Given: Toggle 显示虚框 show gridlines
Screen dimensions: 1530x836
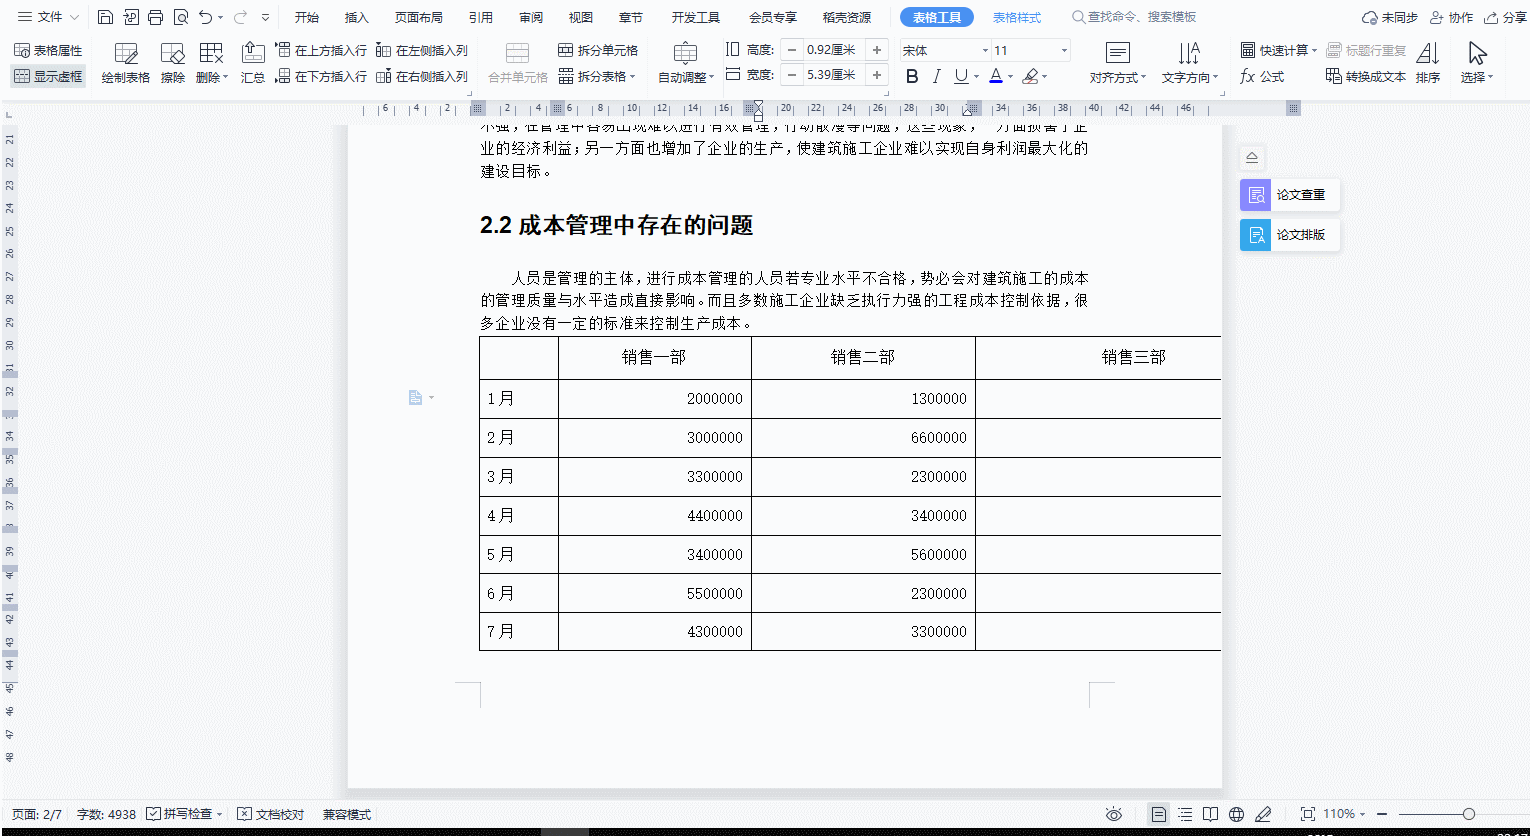Looking at the screenshot, I should (48, 76).
